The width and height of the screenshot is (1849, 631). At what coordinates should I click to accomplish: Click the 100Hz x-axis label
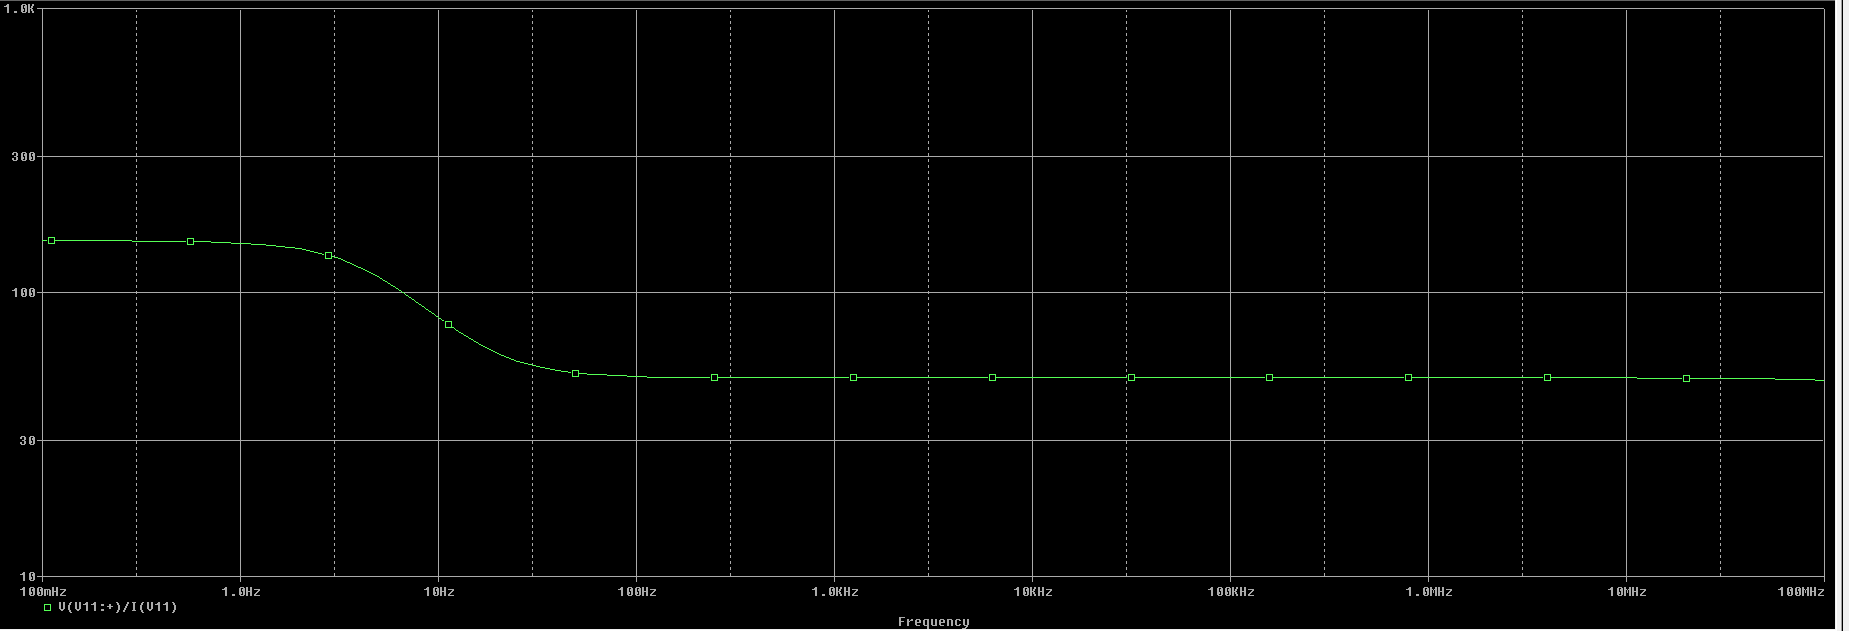click(x=637, y=592)
